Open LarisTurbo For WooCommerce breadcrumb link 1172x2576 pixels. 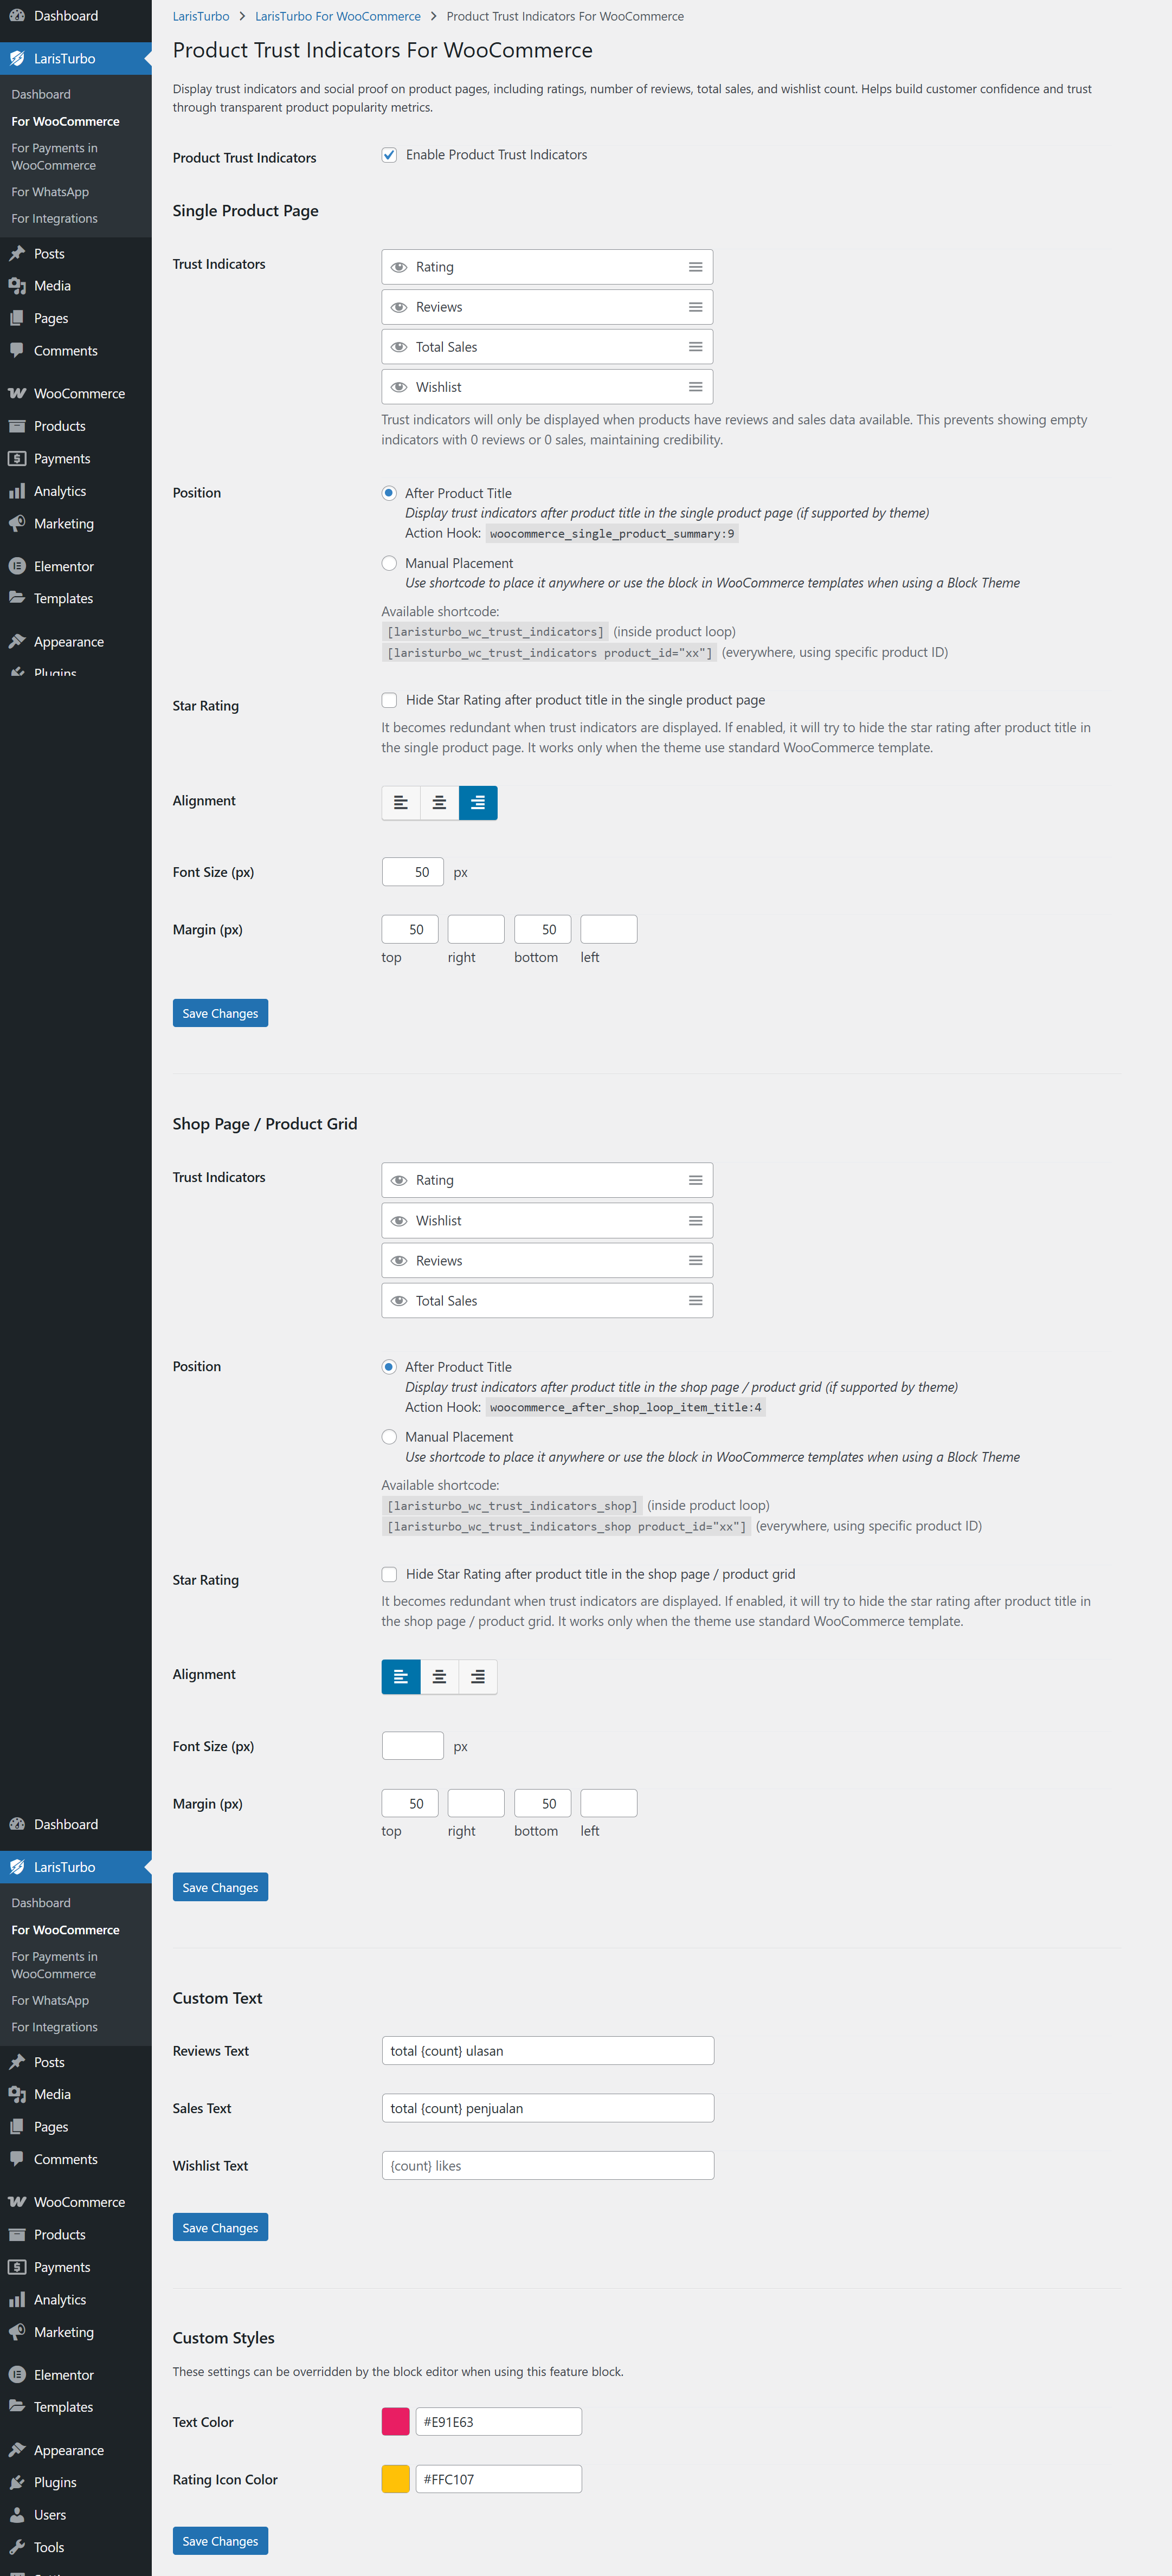(338, 16)
